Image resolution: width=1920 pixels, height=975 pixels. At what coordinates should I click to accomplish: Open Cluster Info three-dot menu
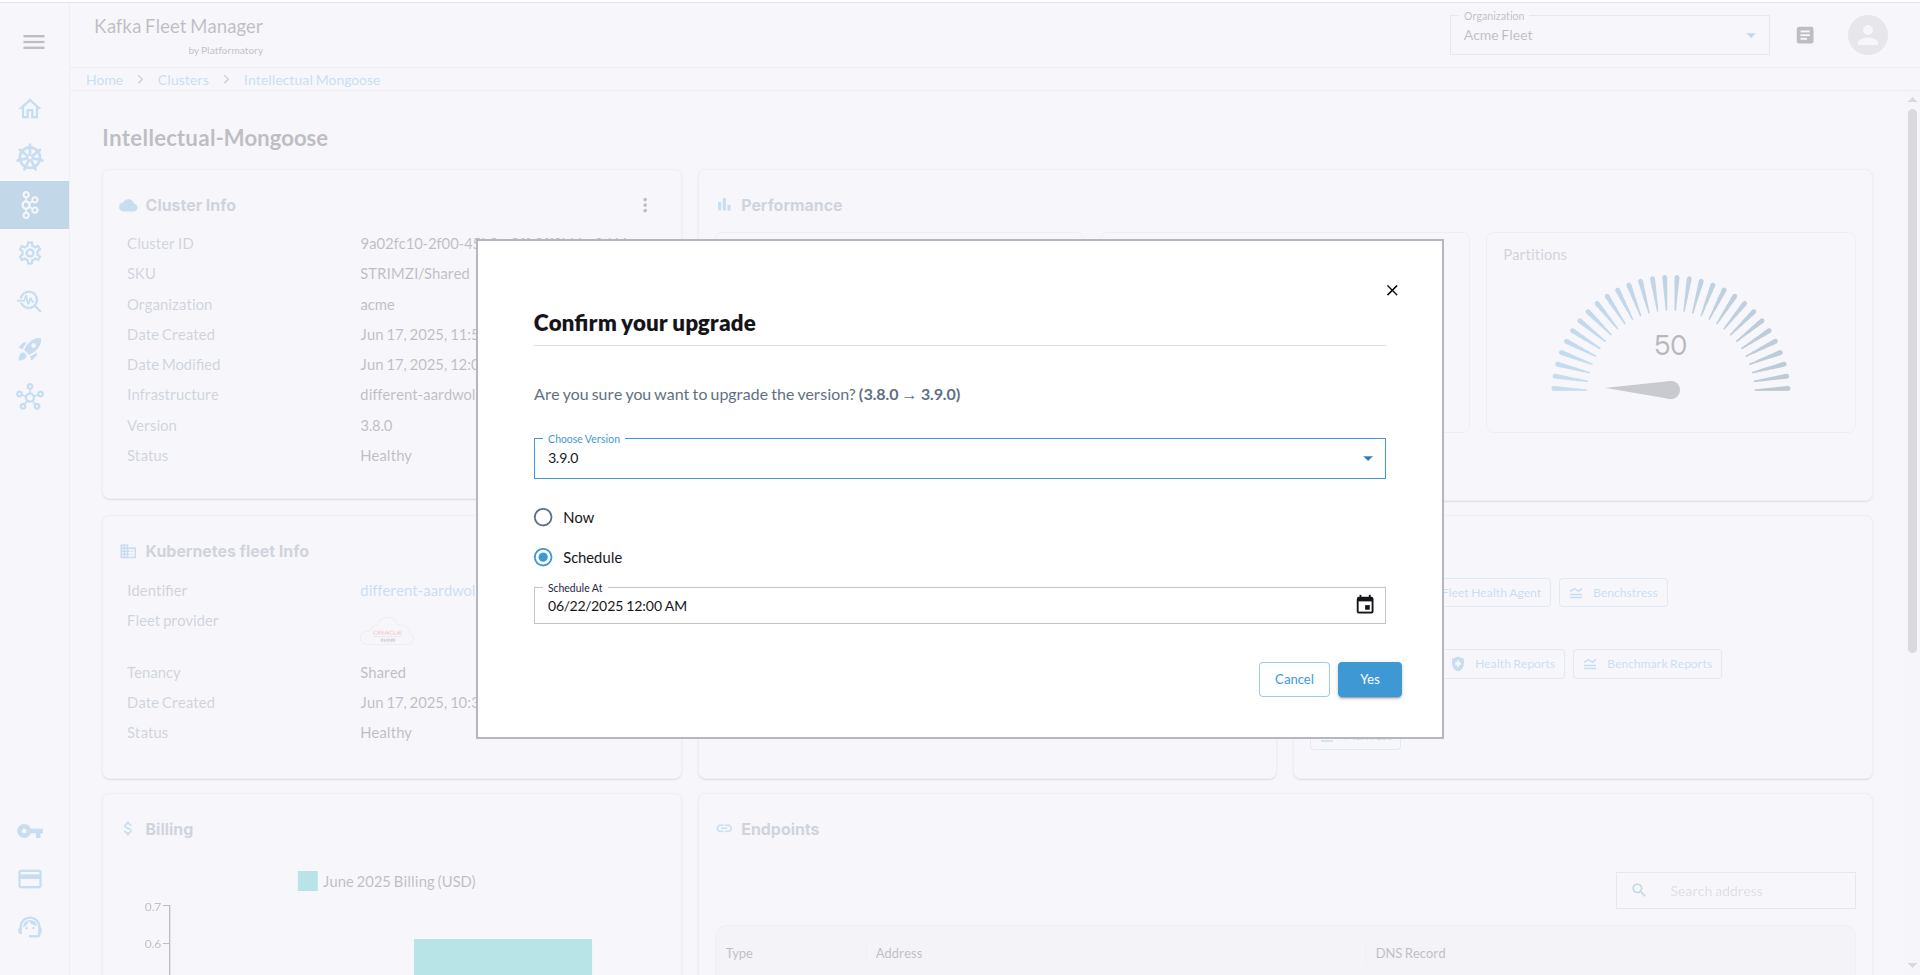click(645, 205)
